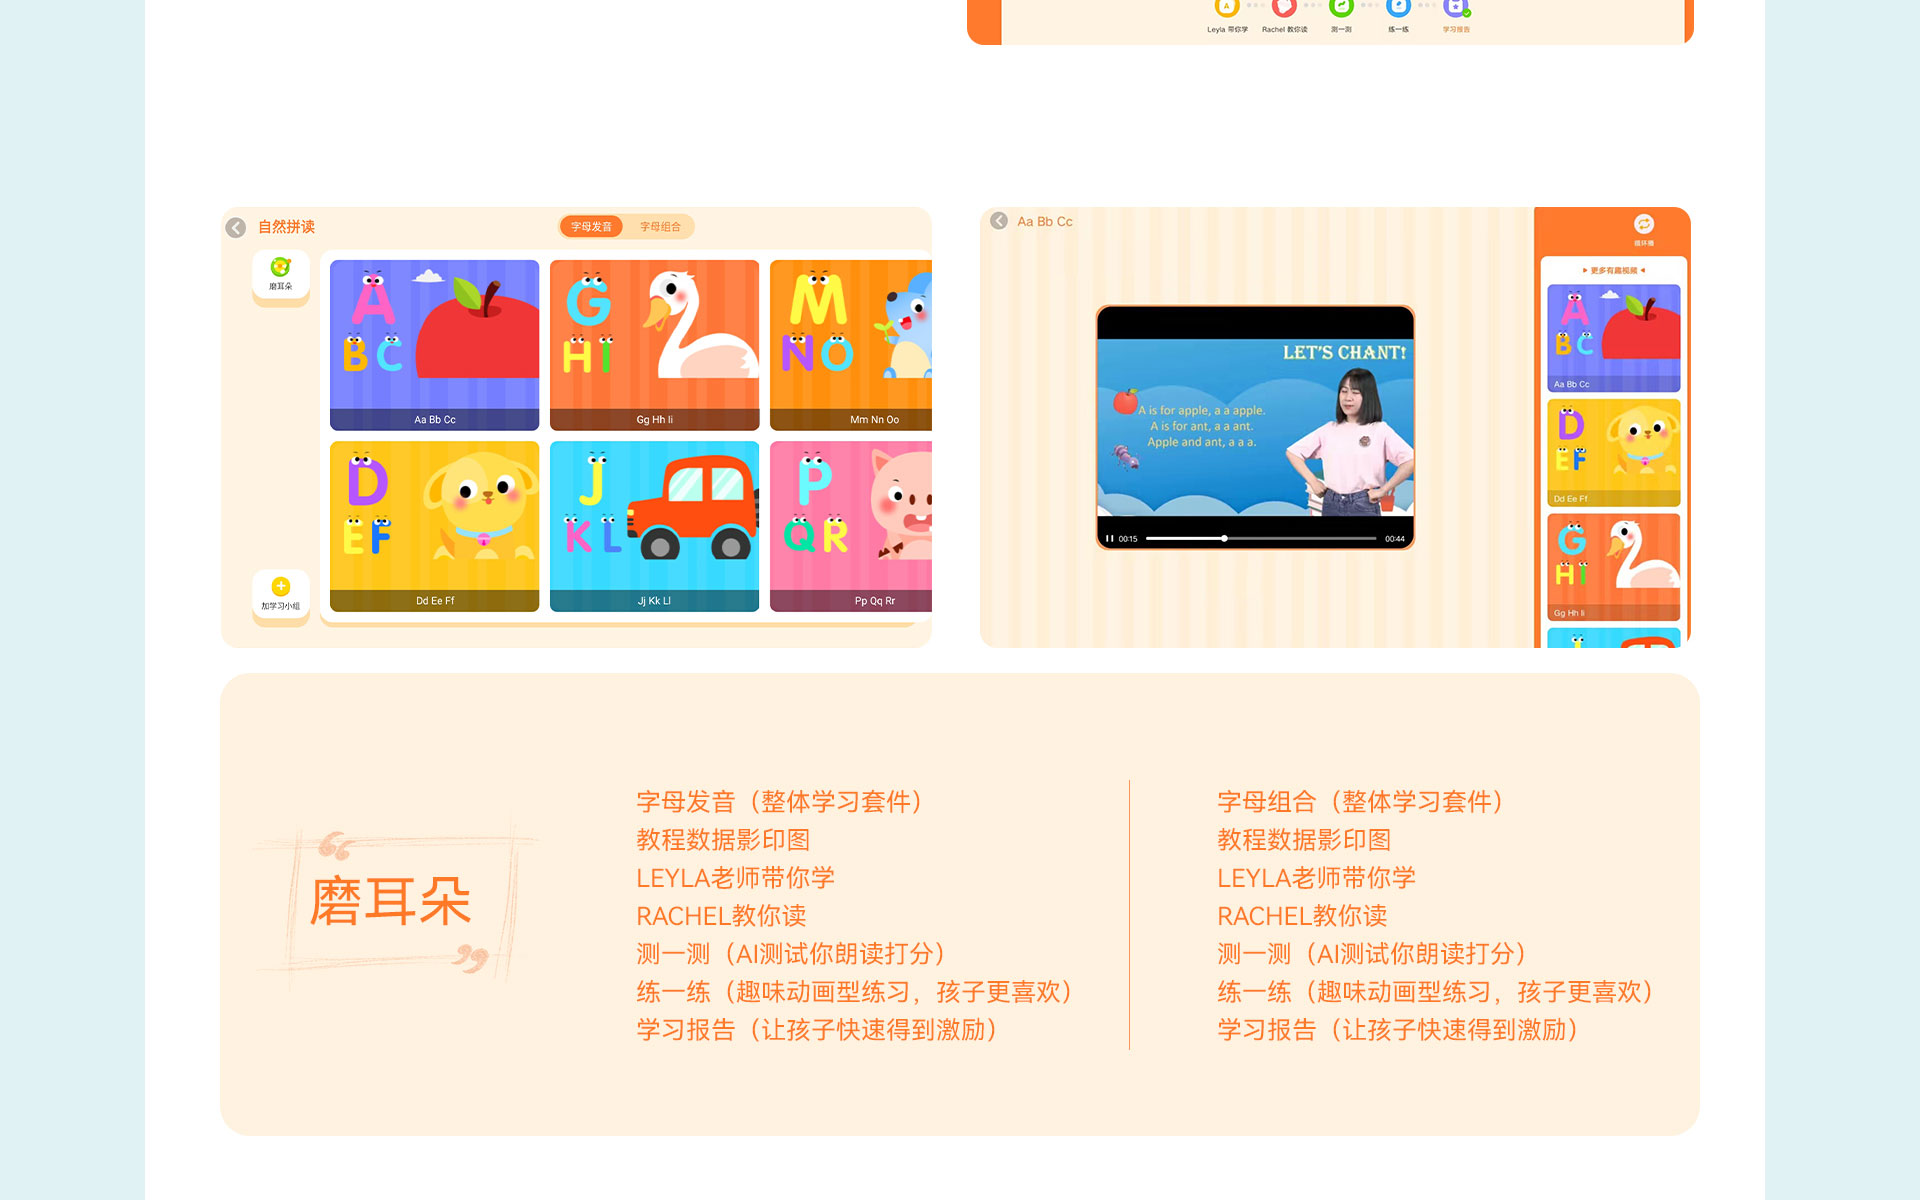Open the Aa Bb Cc lesson card

(x=434, y=344)
